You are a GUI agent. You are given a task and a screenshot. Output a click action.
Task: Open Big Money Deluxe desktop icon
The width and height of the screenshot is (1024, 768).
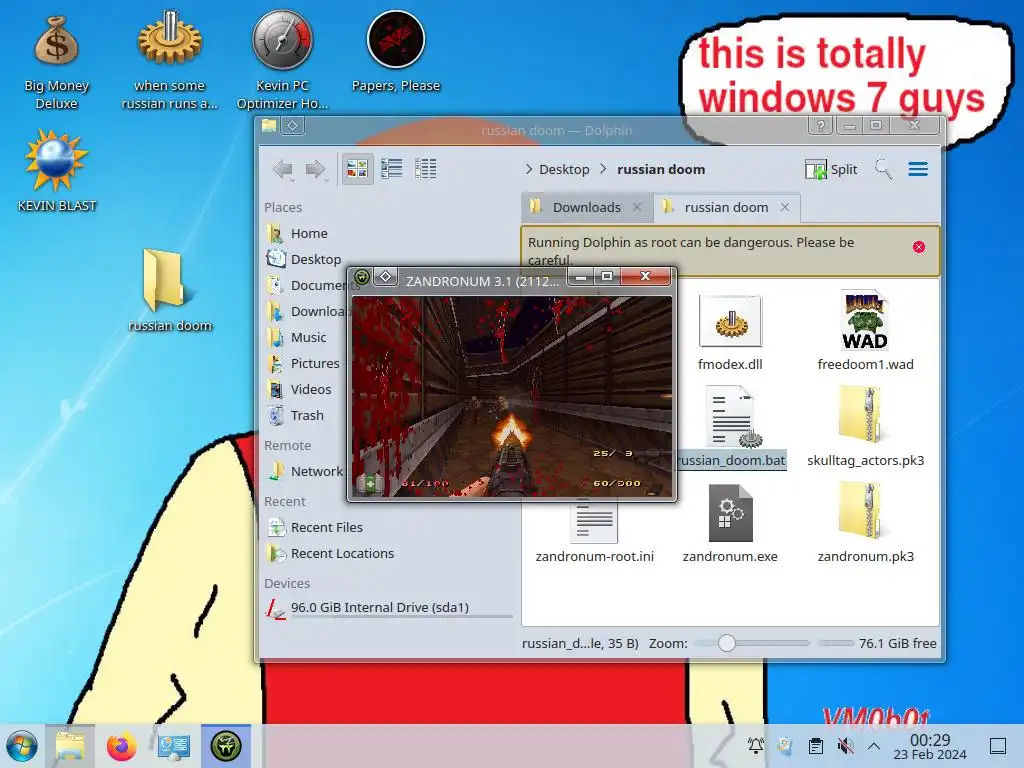(x=56, y=61)
